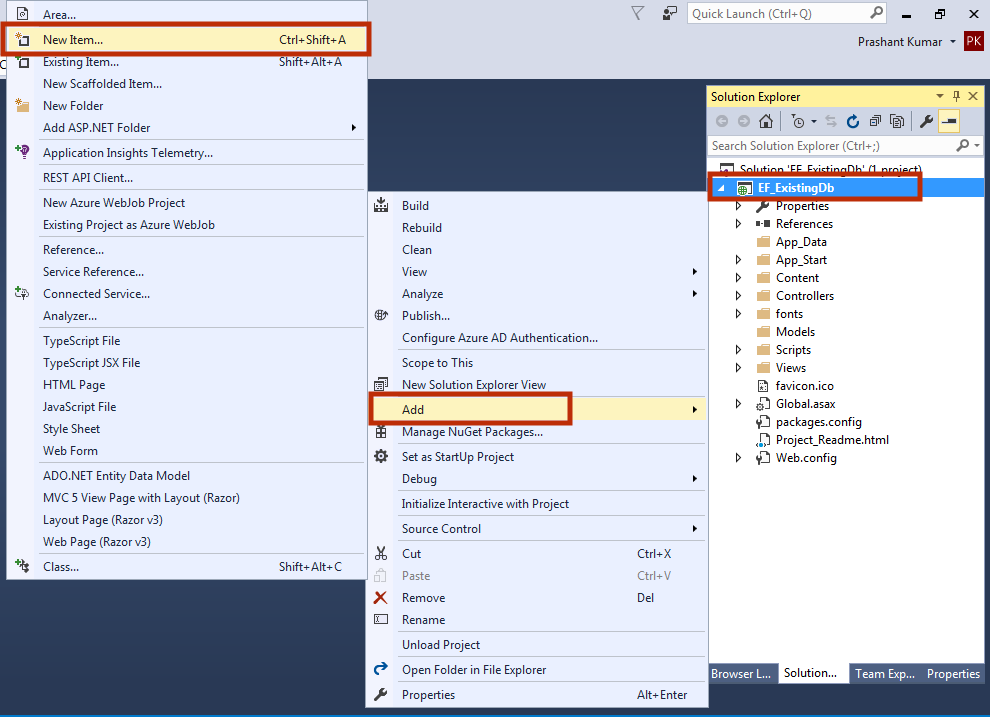
Task: Toggle the Preview Selected Items button
Action: 949,121
